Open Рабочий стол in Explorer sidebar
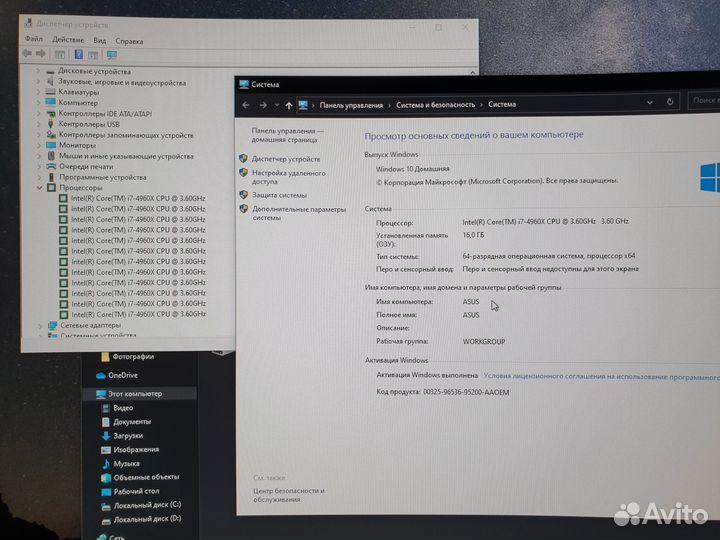Screen dimensions: 720x540 [136, 491]
